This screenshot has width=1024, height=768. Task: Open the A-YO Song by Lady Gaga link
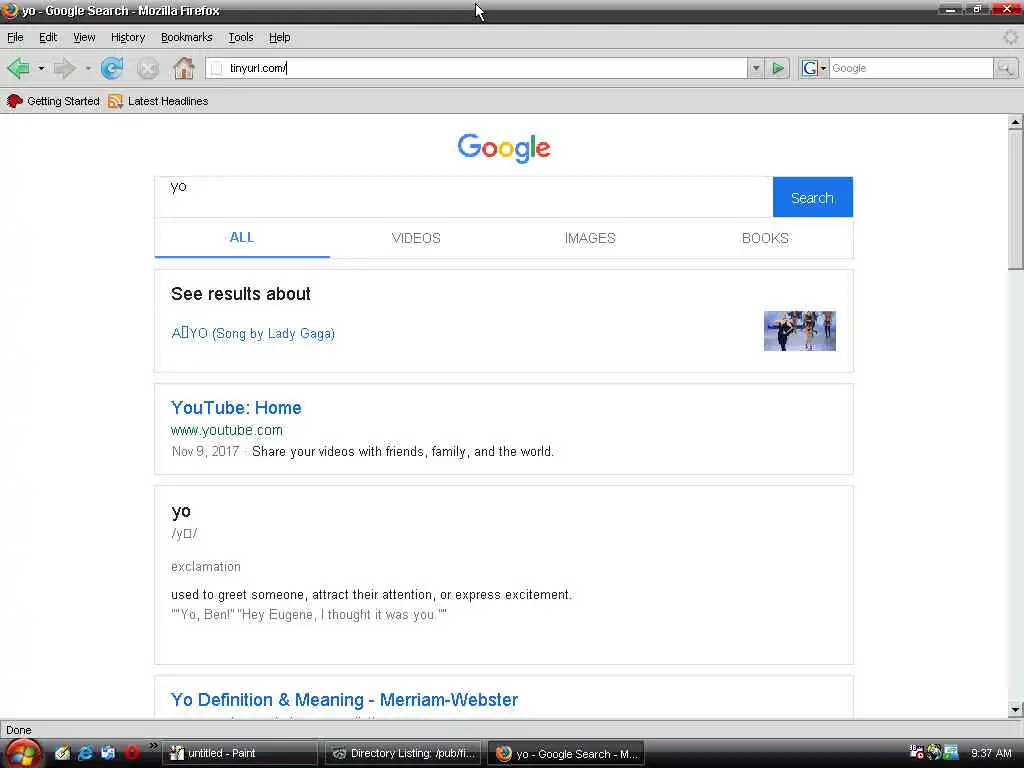pyautogui.click(x=253, y=334)
